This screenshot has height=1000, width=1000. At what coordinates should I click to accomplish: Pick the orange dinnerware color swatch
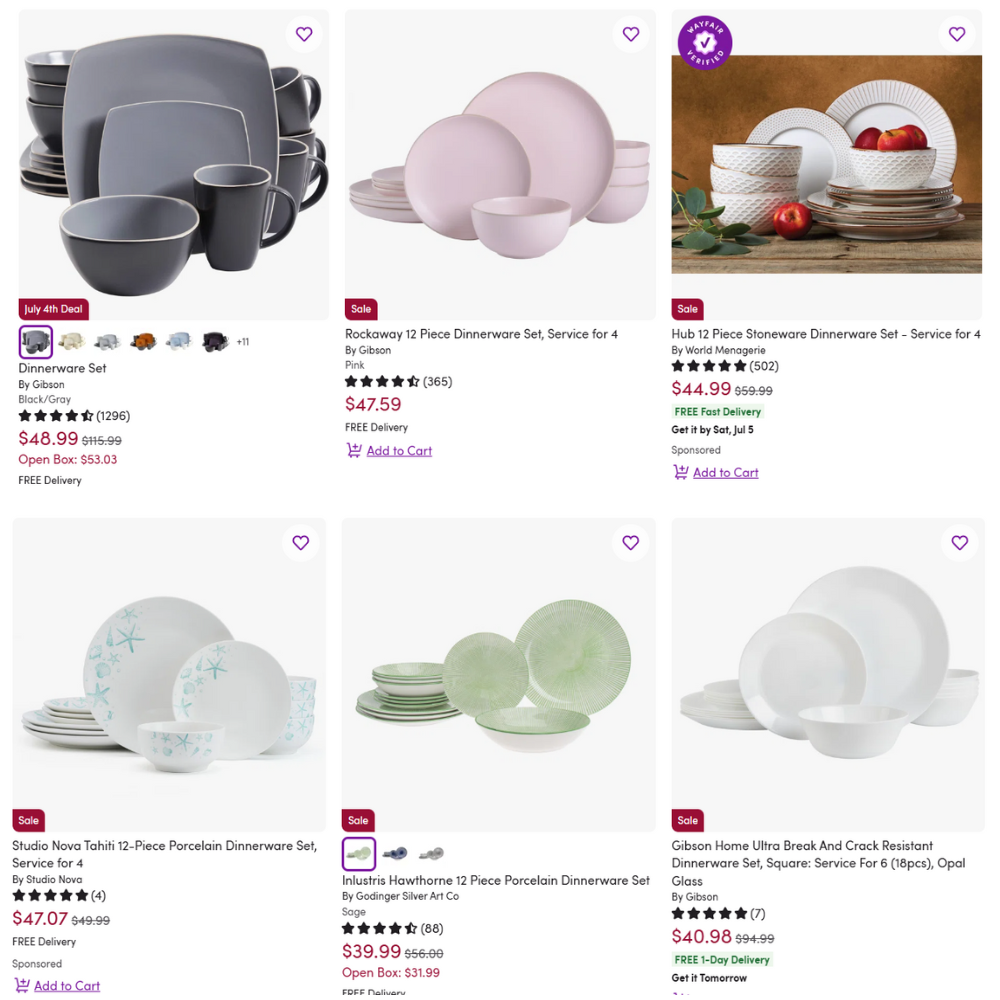coord(143,342)
